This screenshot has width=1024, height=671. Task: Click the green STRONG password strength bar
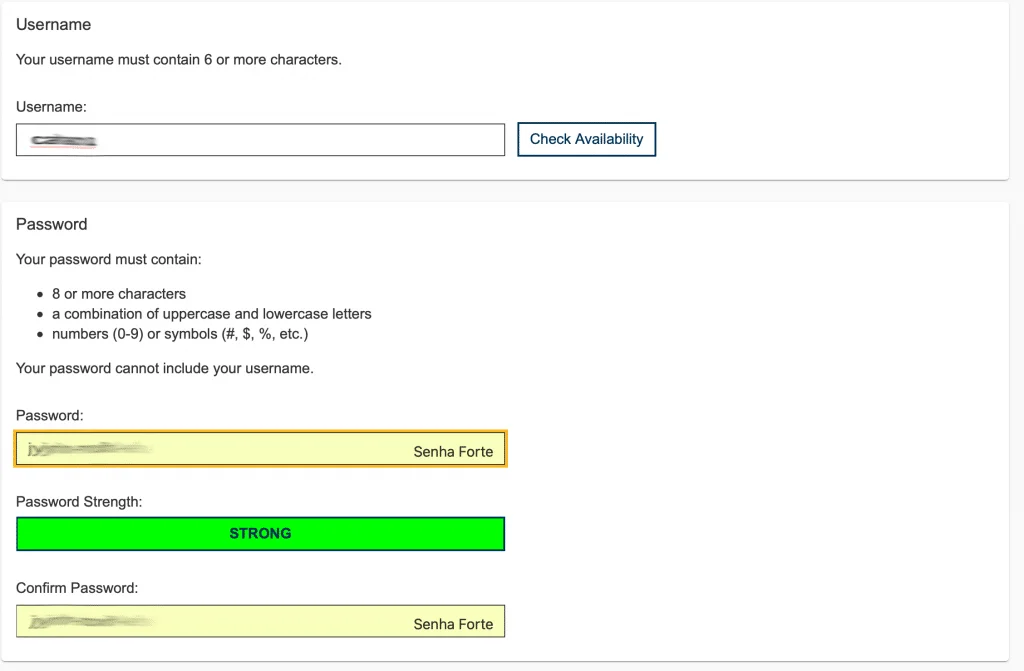260,534
